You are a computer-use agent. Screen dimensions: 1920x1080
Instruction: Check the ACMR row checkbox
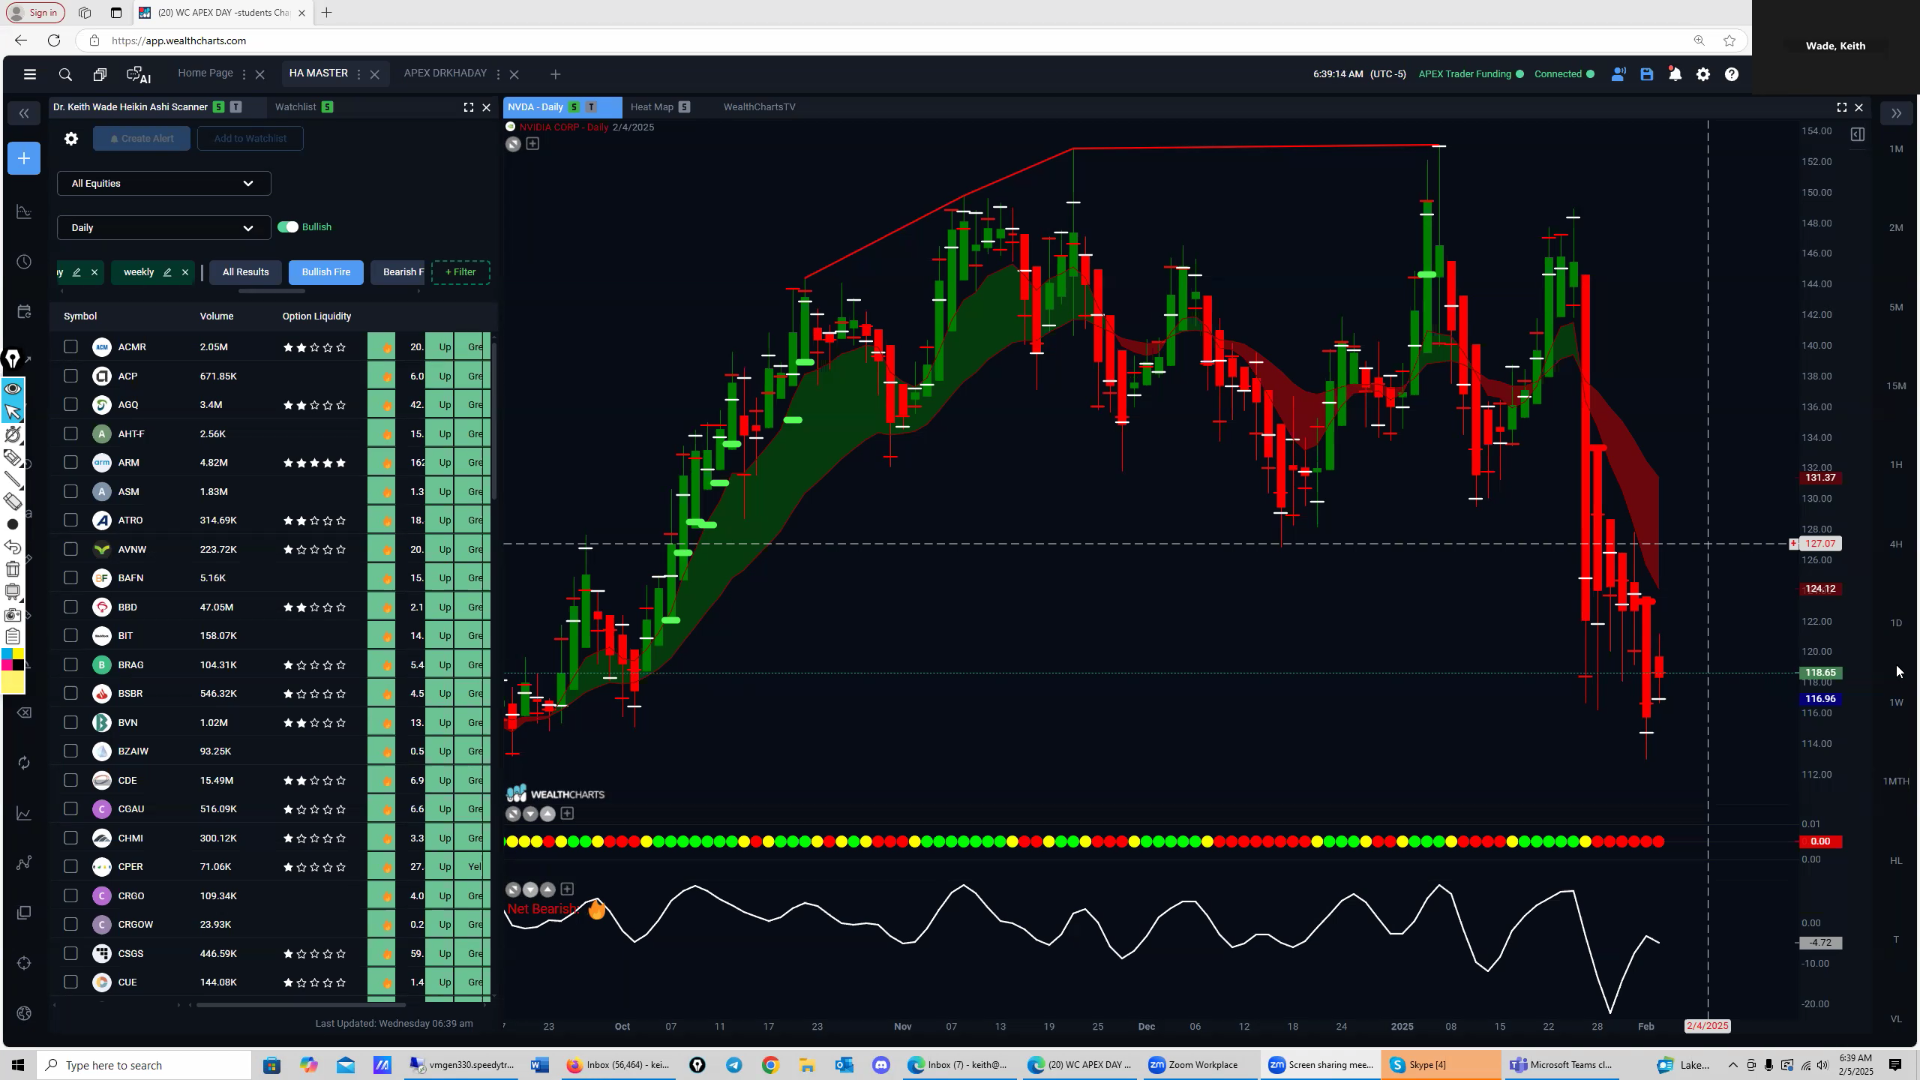click(x=70, y=347)
